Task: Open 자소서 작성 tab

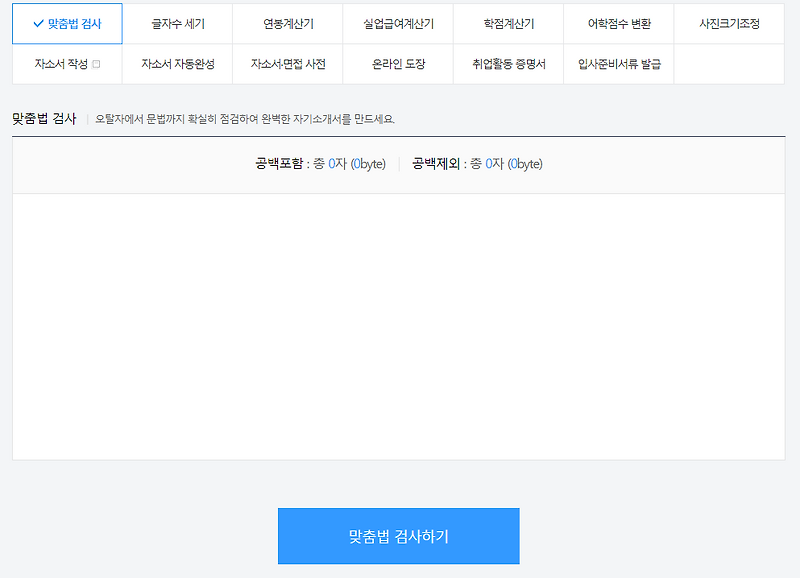Action: tap(67, 64)
